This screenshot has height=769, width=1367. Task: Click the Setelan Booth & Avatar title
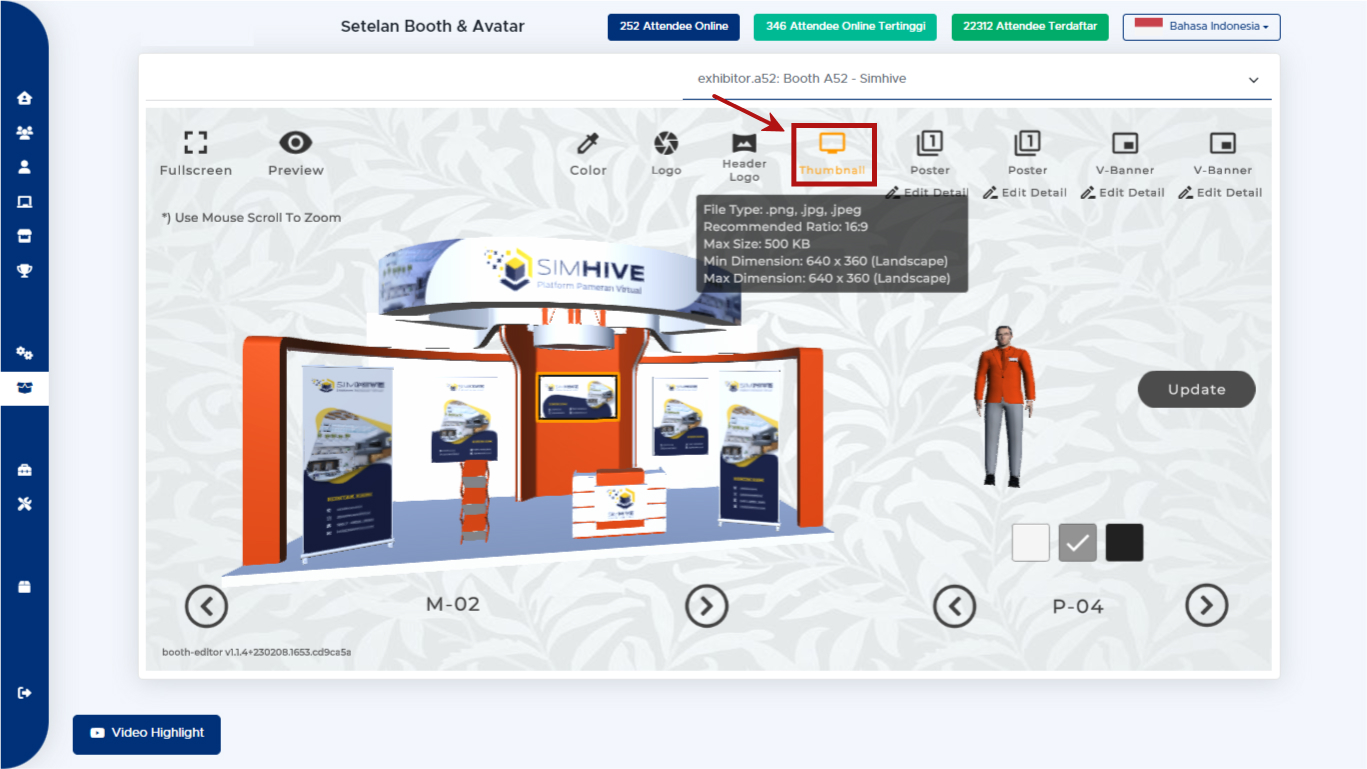(x=433, y=26)
